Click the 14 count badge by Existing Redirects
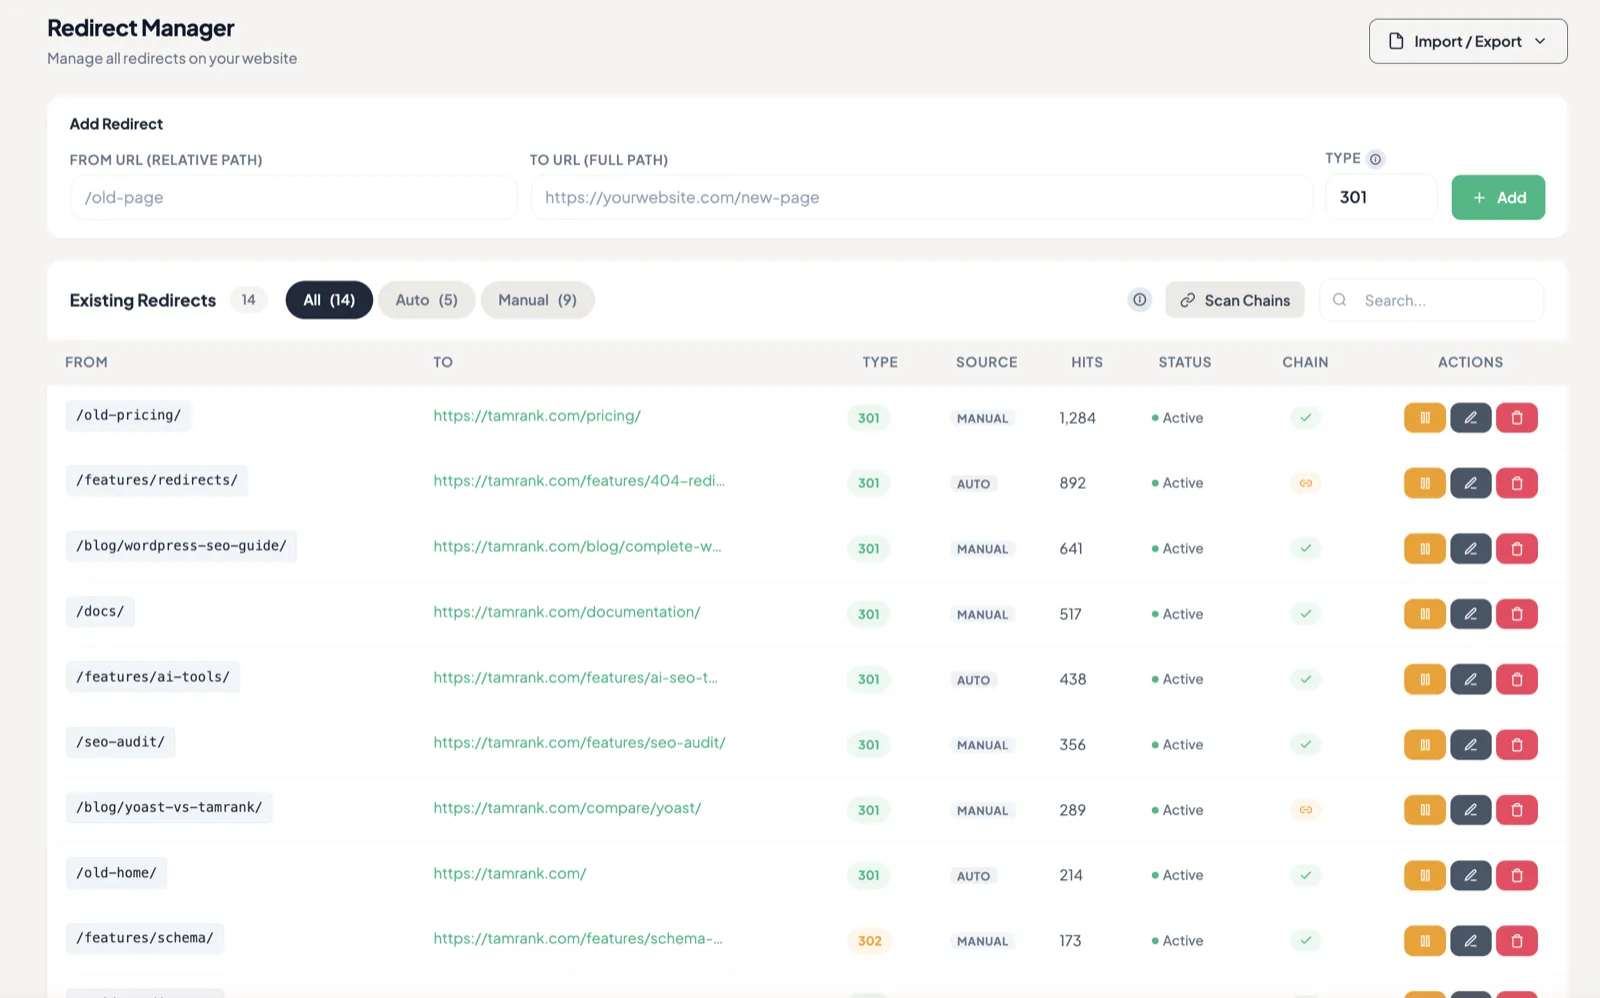 [248, 300]
